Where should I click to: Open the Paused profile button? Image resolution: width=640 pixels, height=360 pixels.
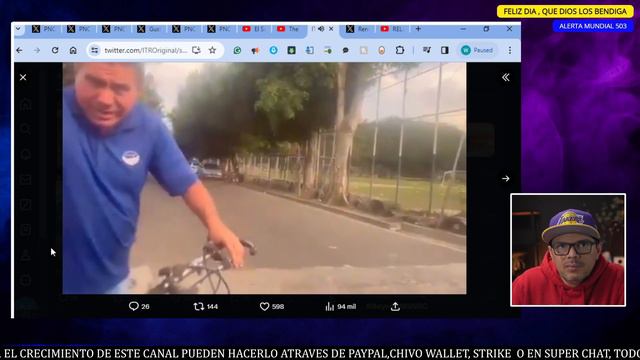(x=477, y=50)
